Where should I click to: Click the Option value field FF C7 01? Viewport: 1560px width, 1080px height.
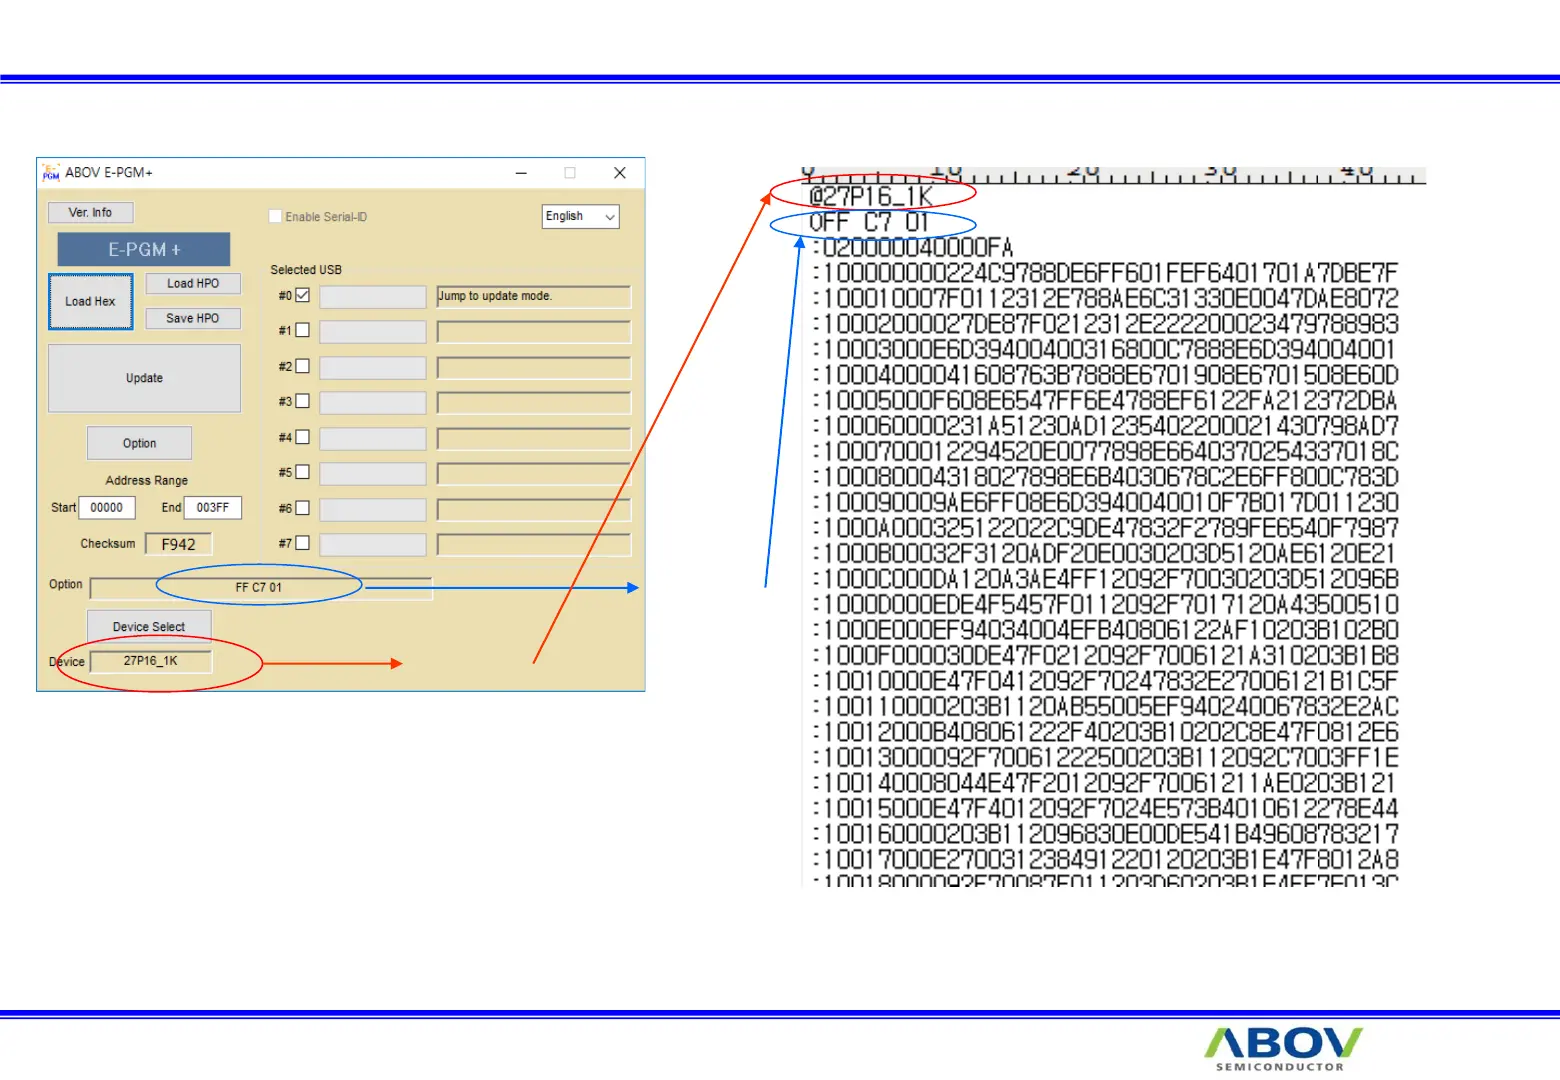click(x=261, y=588)
